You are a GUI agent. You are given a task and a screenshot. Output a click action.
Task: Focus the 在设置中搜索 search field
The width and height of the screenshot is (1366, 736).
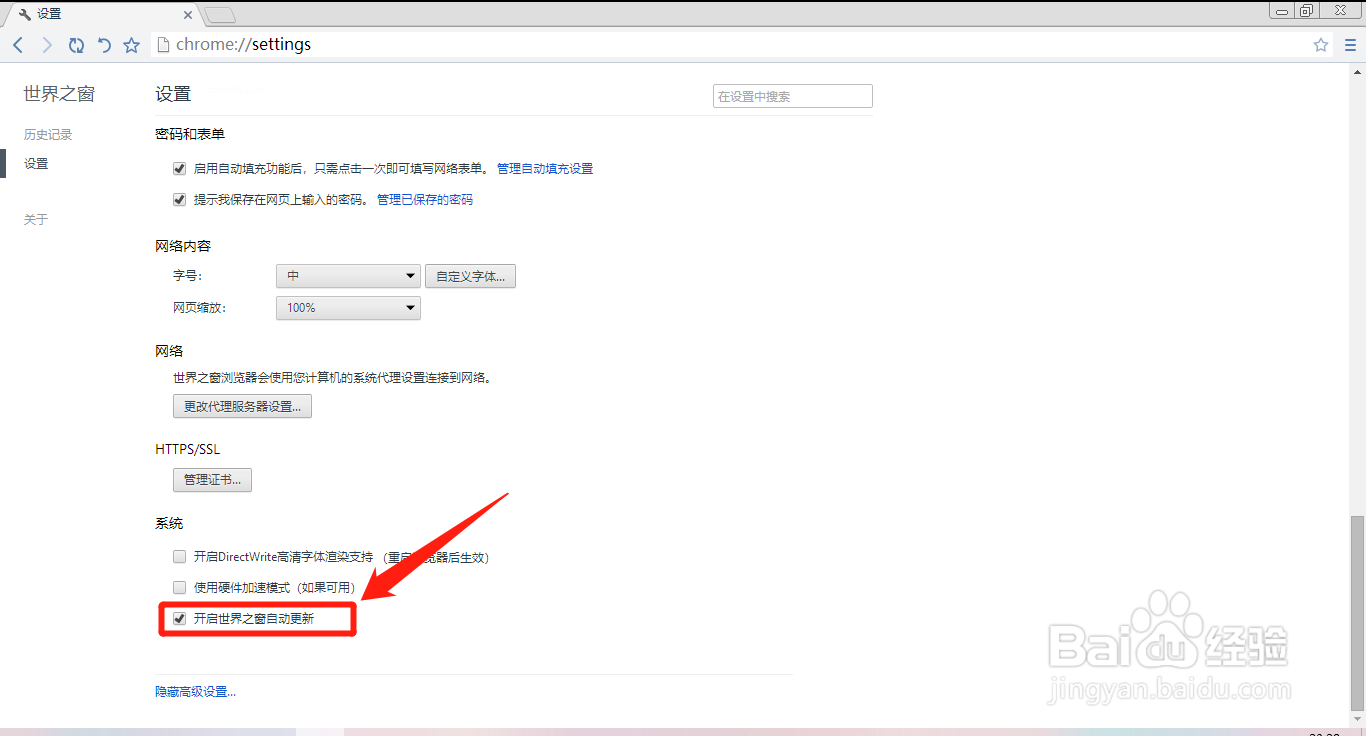[792, 96]
